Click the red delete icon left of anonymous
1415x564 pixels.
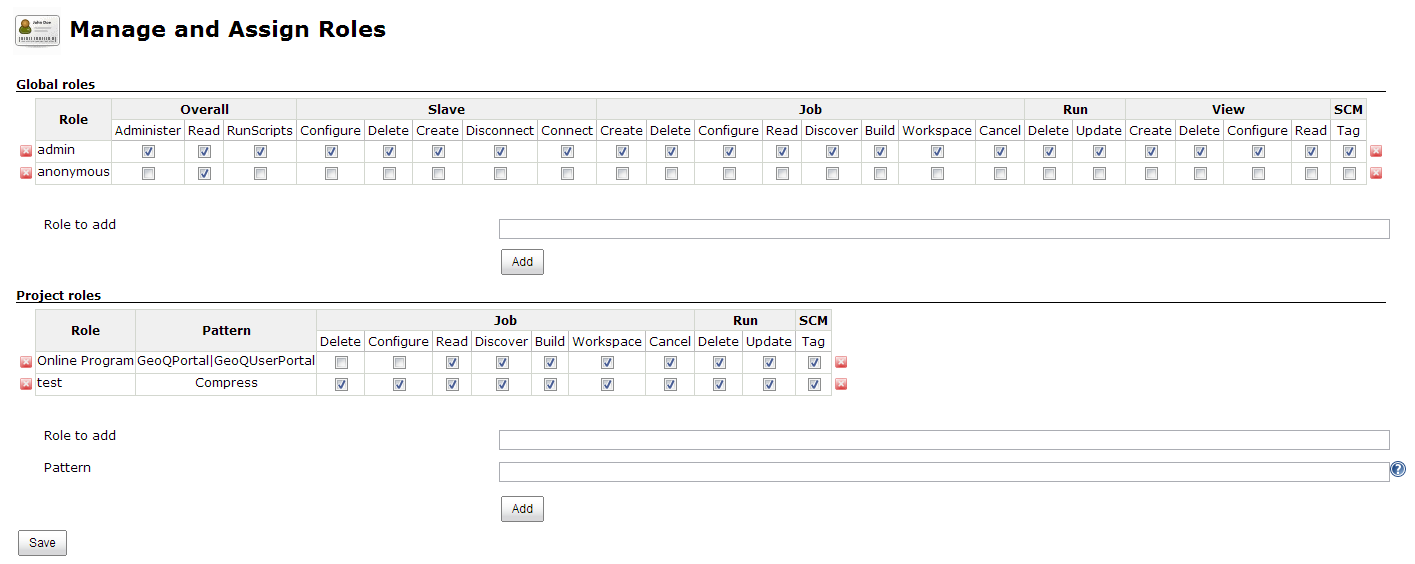[26, 173]
